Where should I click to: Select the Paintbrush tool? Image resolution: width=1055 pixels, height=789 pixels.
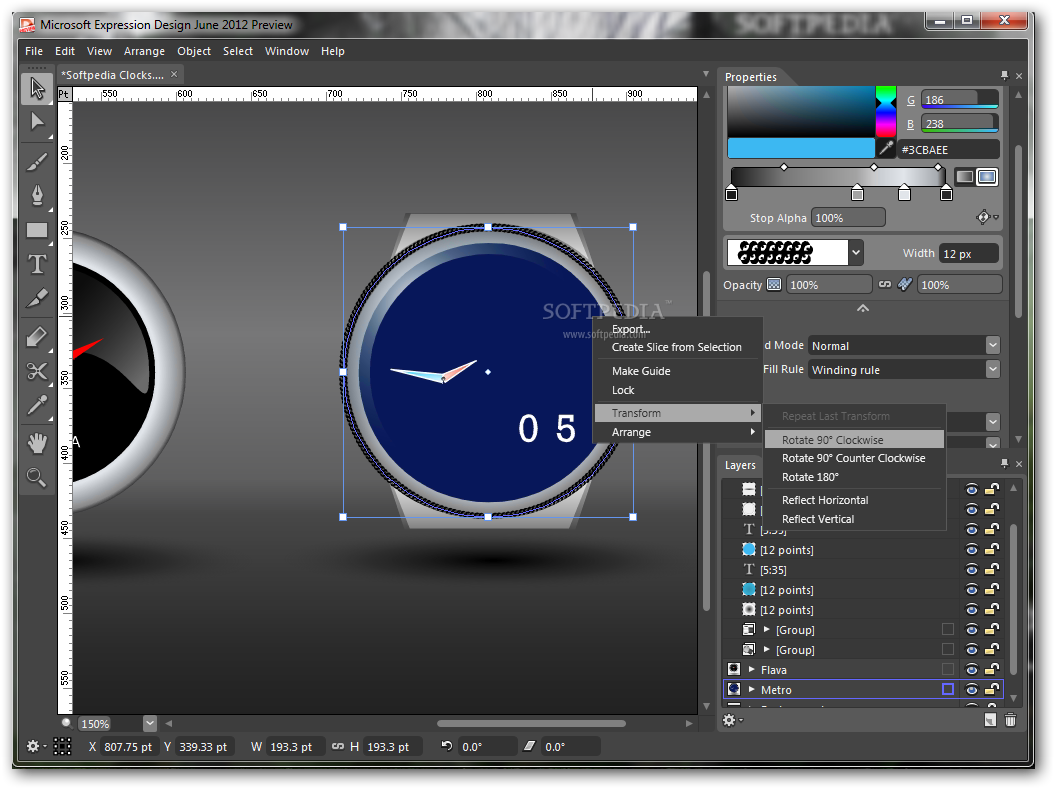click(x=37, y=161)
